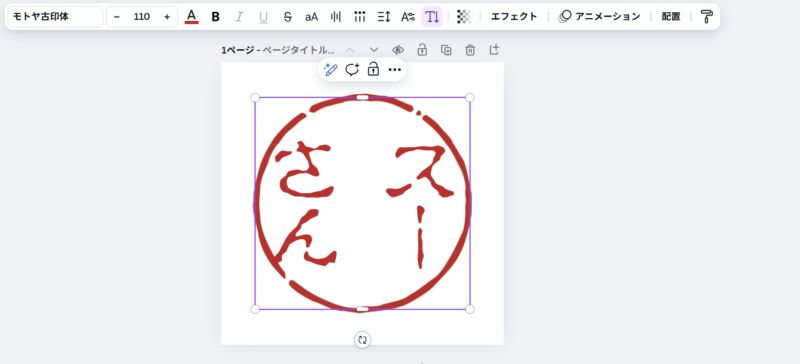Open the transparency checkerboard control
Viewport: 800px width, 364px height.
point(464,17)
